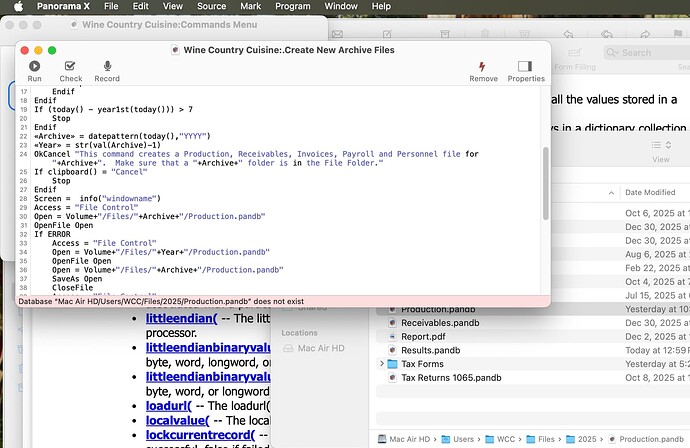Expand the Tax Forms folder
The height and width of the screenshot is (448, 690).
pyautogui.click(x=382, y=365)
